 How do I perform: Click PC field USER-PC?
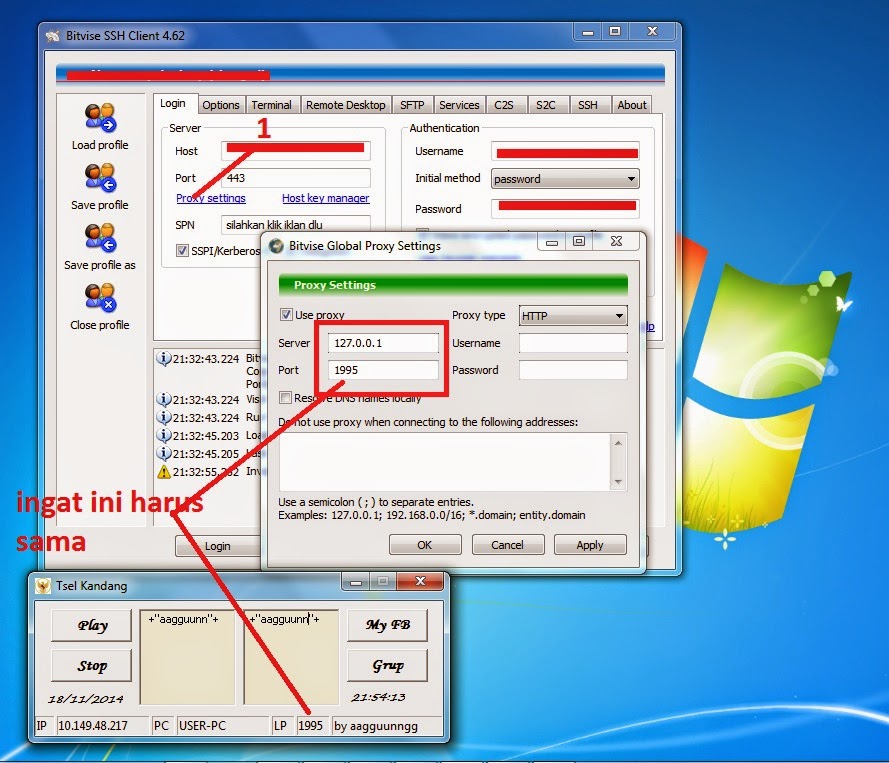click(223, 726)
